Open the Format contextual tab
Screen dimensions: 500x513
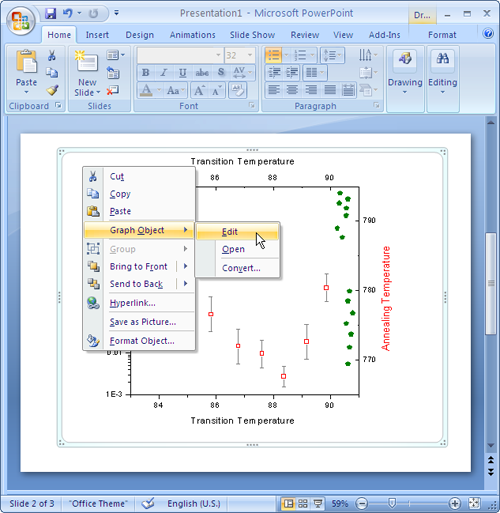(442, 35)
